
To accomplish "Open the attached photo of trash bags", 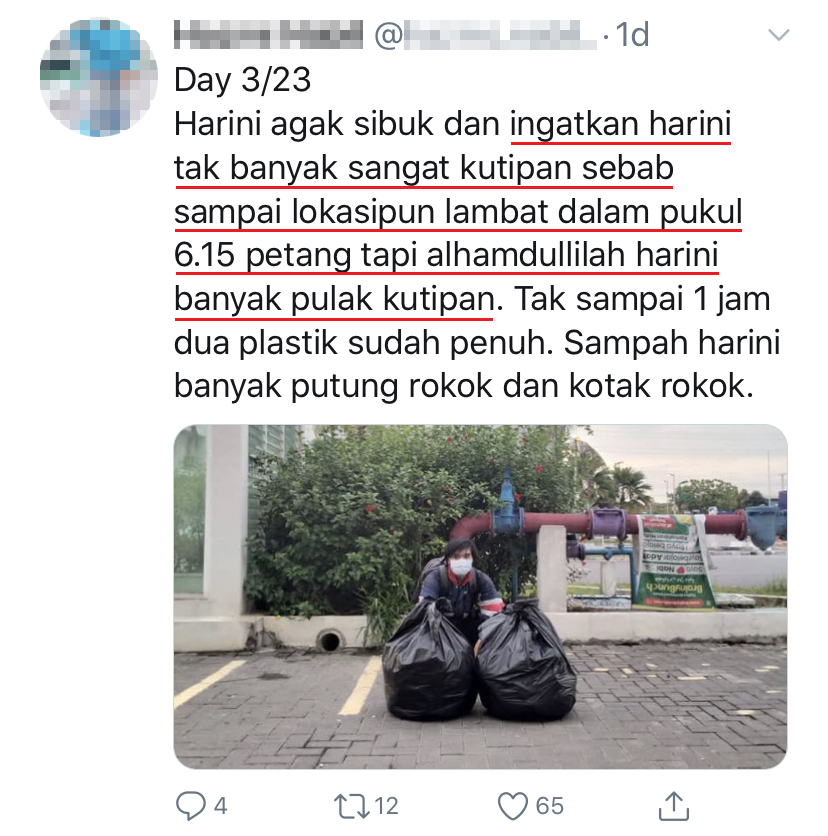I will coord(480,596).
